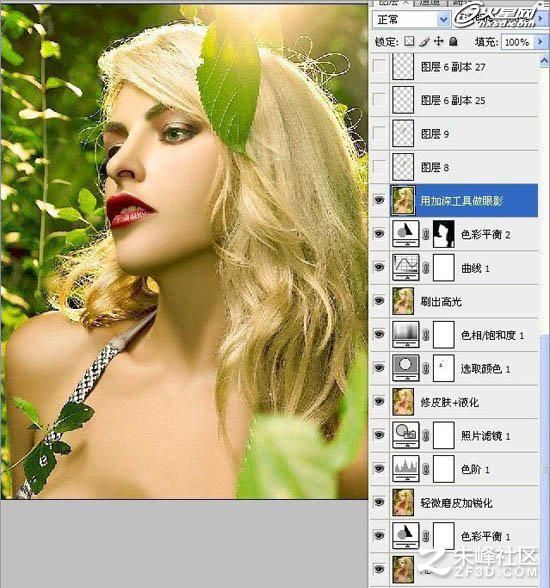Click the lock position move icon
The height and width of the screenshot is (588, 550).
[438, 41]
